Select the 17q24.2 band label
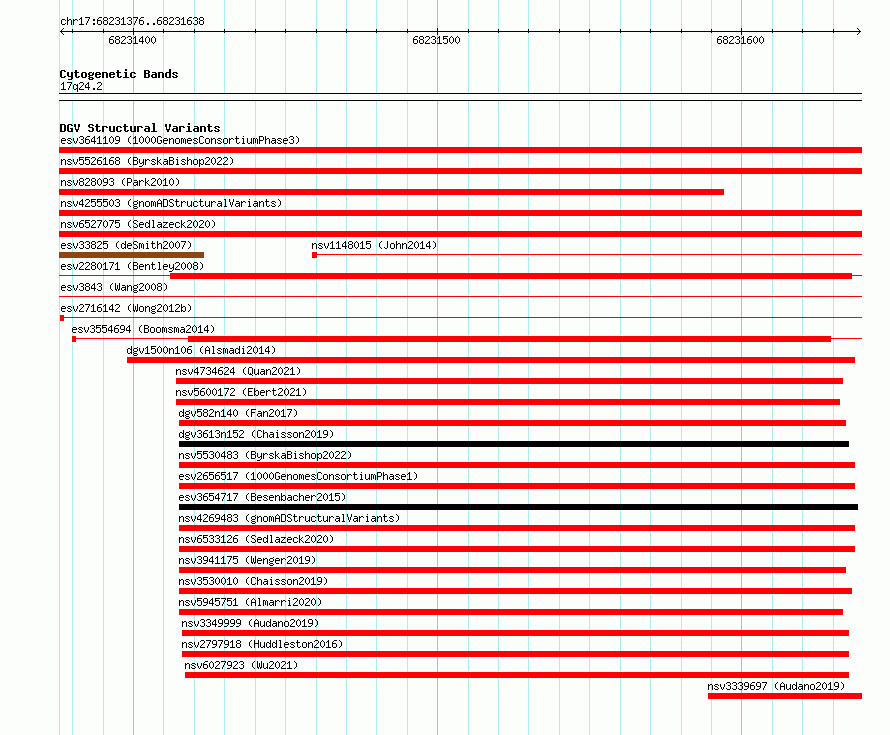 click(x=81, y=86)
